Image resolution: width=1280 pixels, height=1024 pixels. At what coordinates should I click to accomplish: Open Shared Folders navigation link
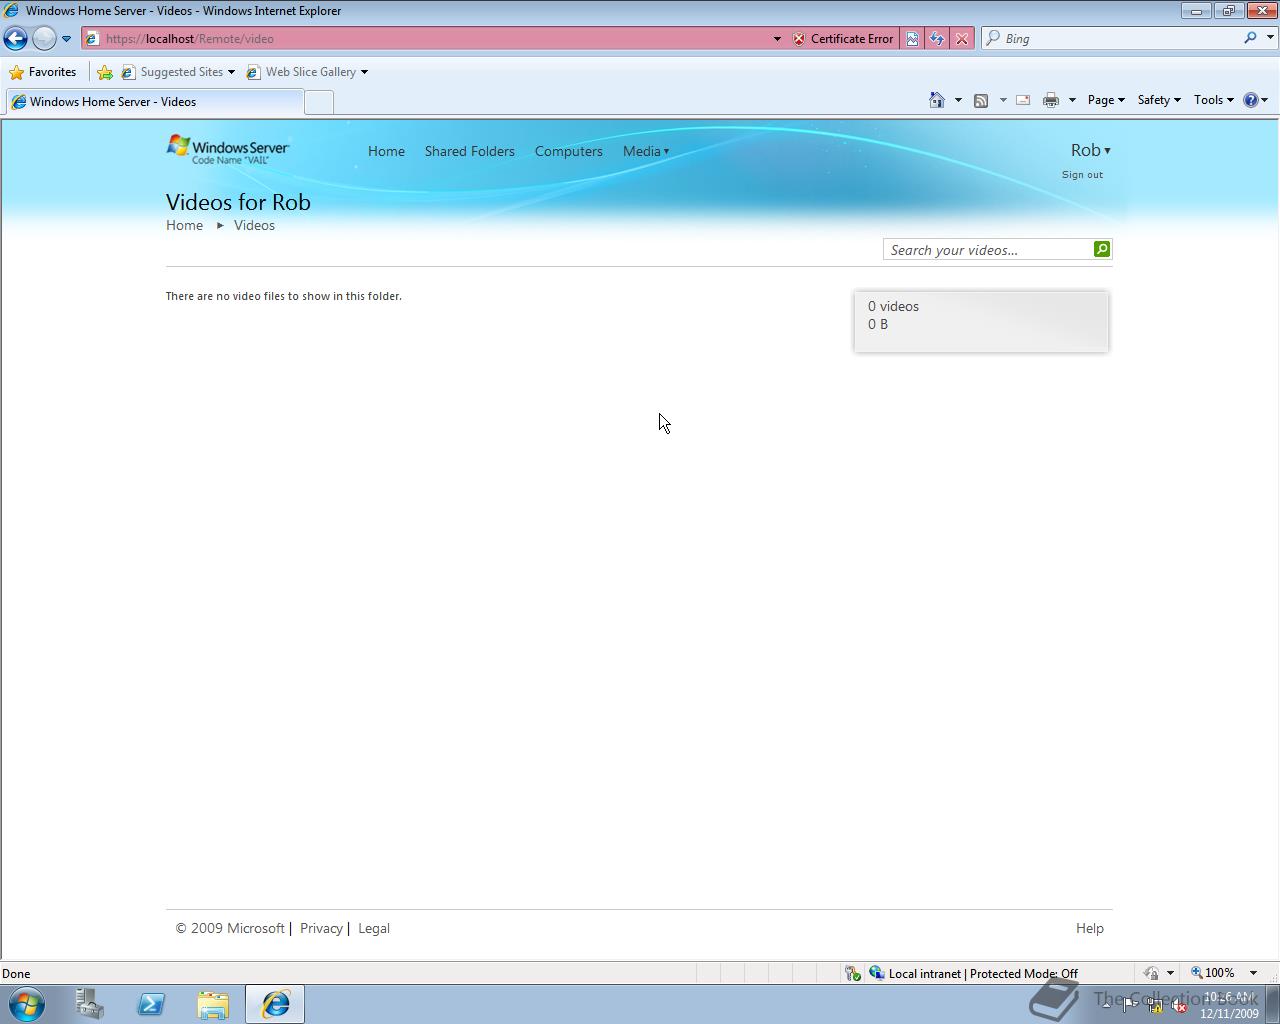coord(470,151)
